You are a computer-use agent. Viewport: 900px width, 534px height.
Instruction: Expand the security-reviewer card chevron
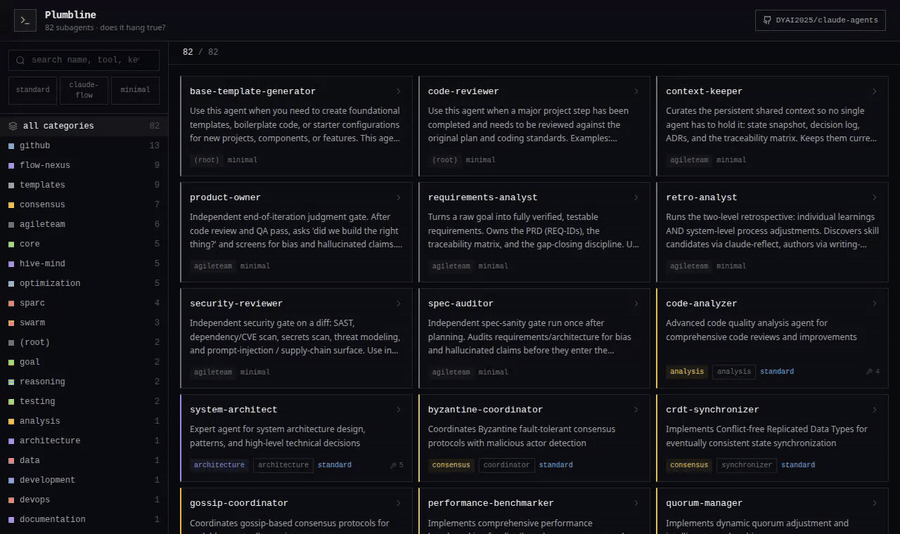398,304
